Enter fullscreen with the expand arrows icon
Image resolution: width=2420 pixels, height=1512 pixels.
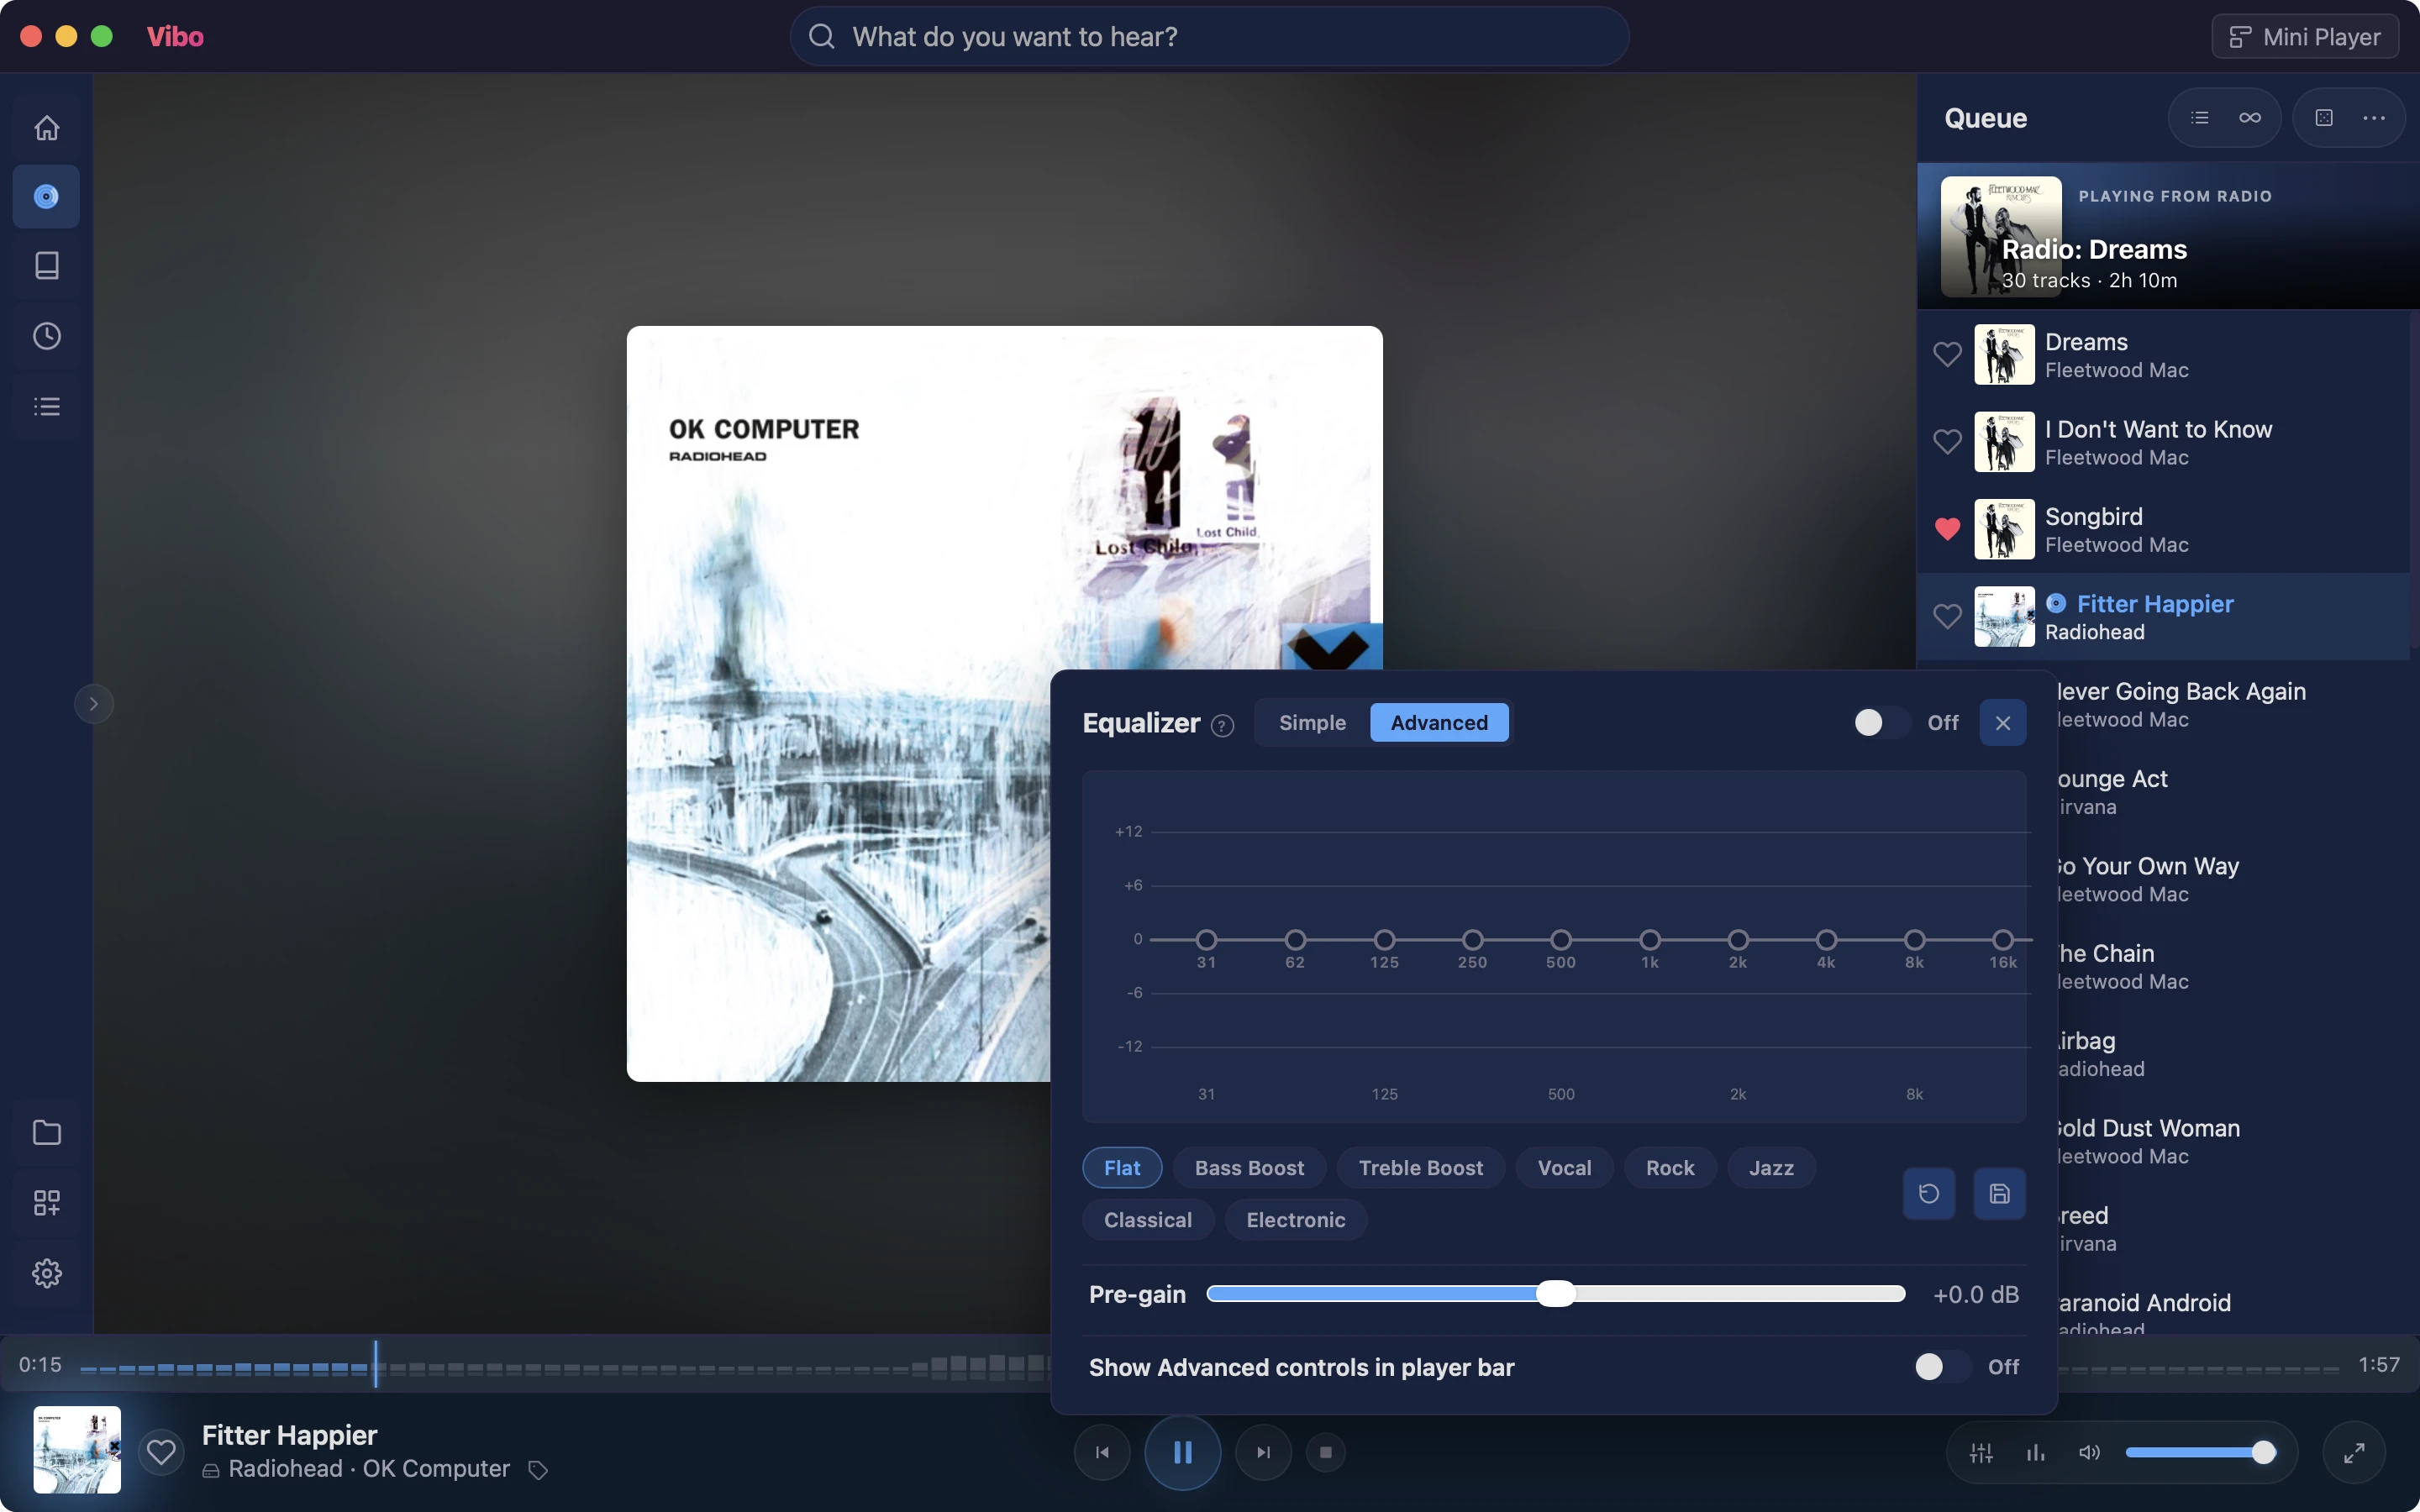point(2354,1453)
